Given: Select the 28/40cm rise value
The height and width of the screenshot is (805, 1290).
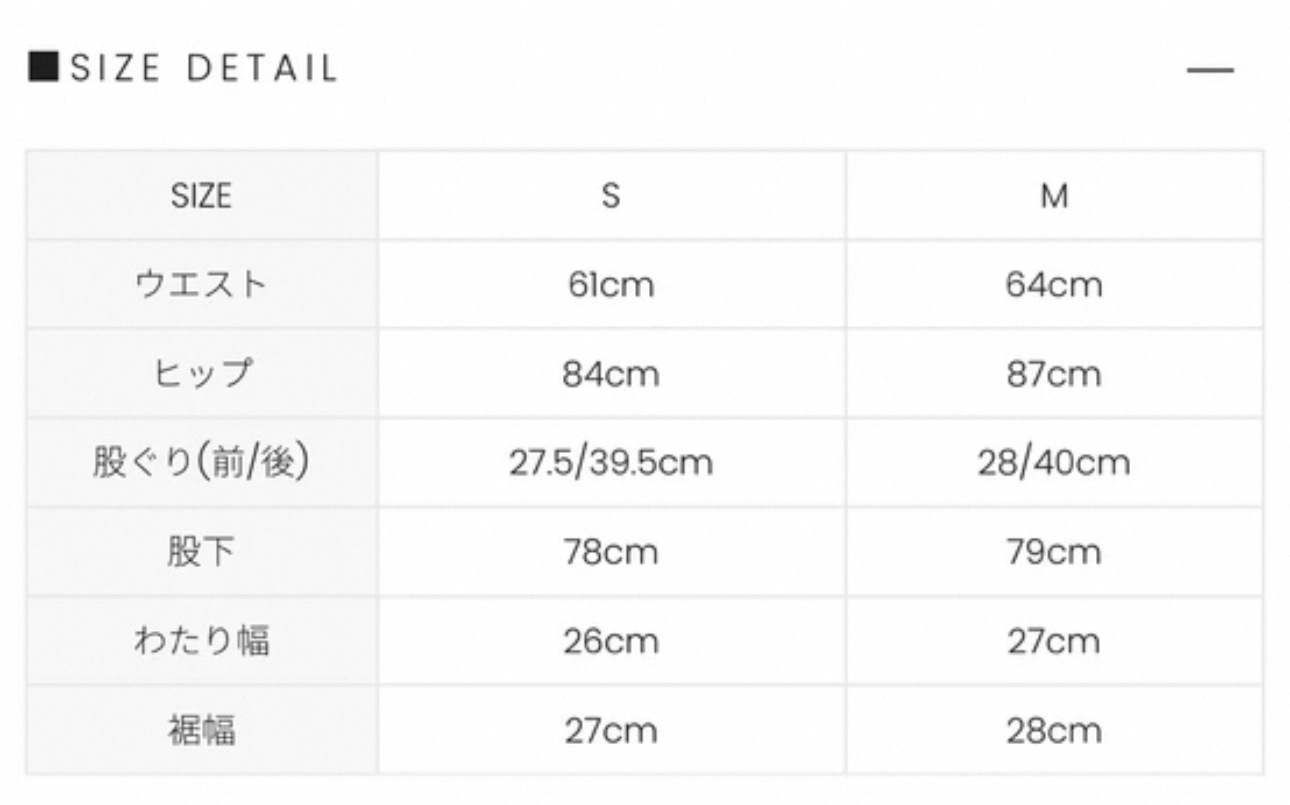Looking at the screenshot, I should [x=1054, y=463].
